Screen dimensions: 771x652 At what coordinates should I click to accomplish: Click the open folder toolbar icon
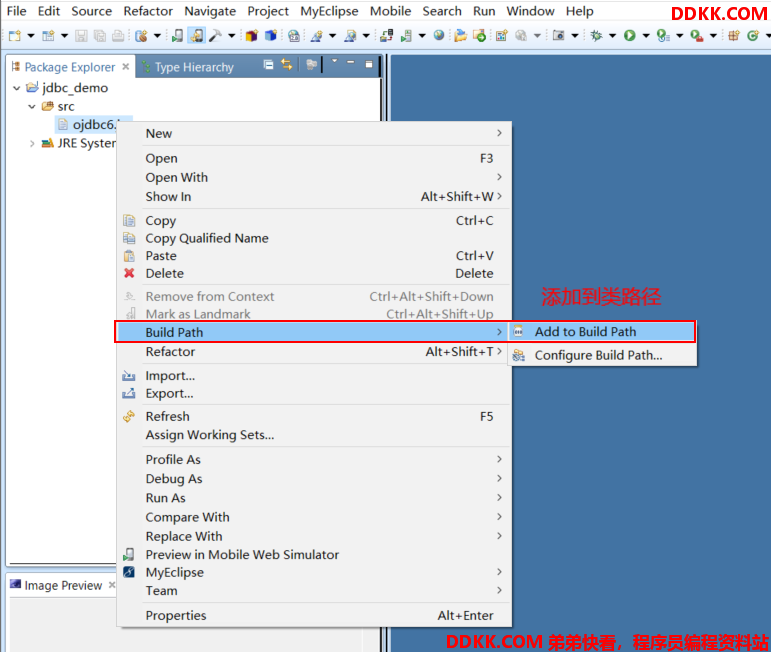tap(460, 35)
